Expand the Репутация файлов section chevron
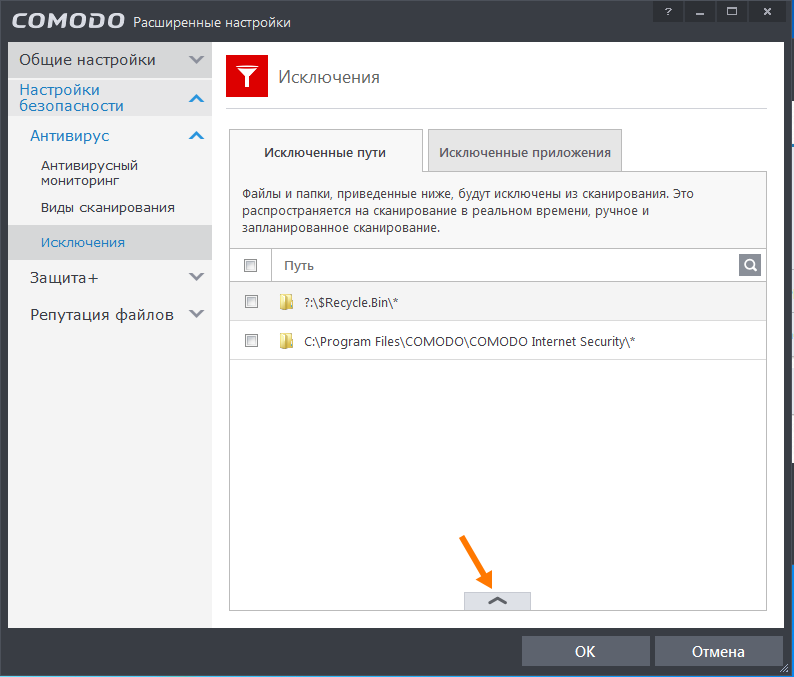 [196, 314]
